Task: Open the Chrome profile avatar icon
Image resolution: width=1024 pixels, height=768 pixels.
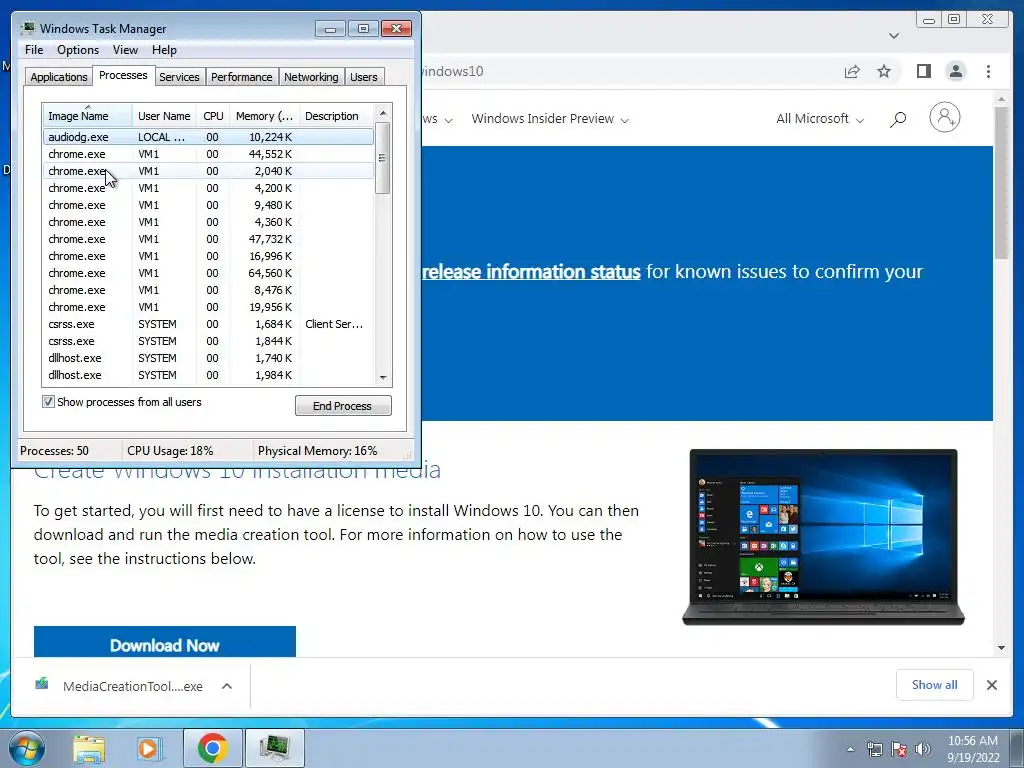Action: (x=955, y=71)
